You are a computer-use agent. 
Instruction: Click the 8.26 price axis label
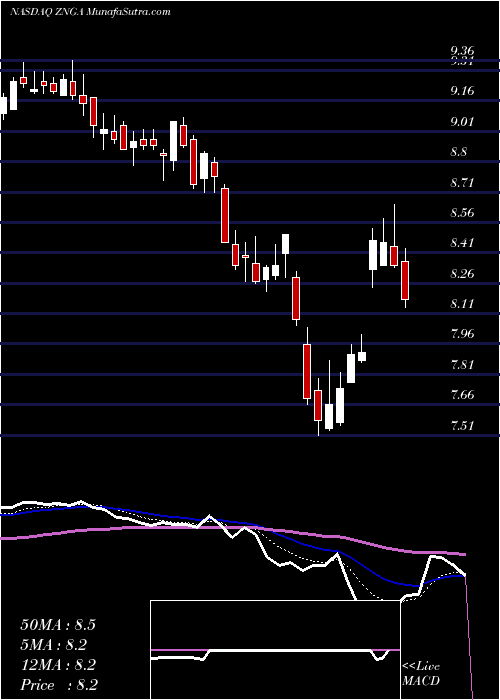(x=462, y=274)
